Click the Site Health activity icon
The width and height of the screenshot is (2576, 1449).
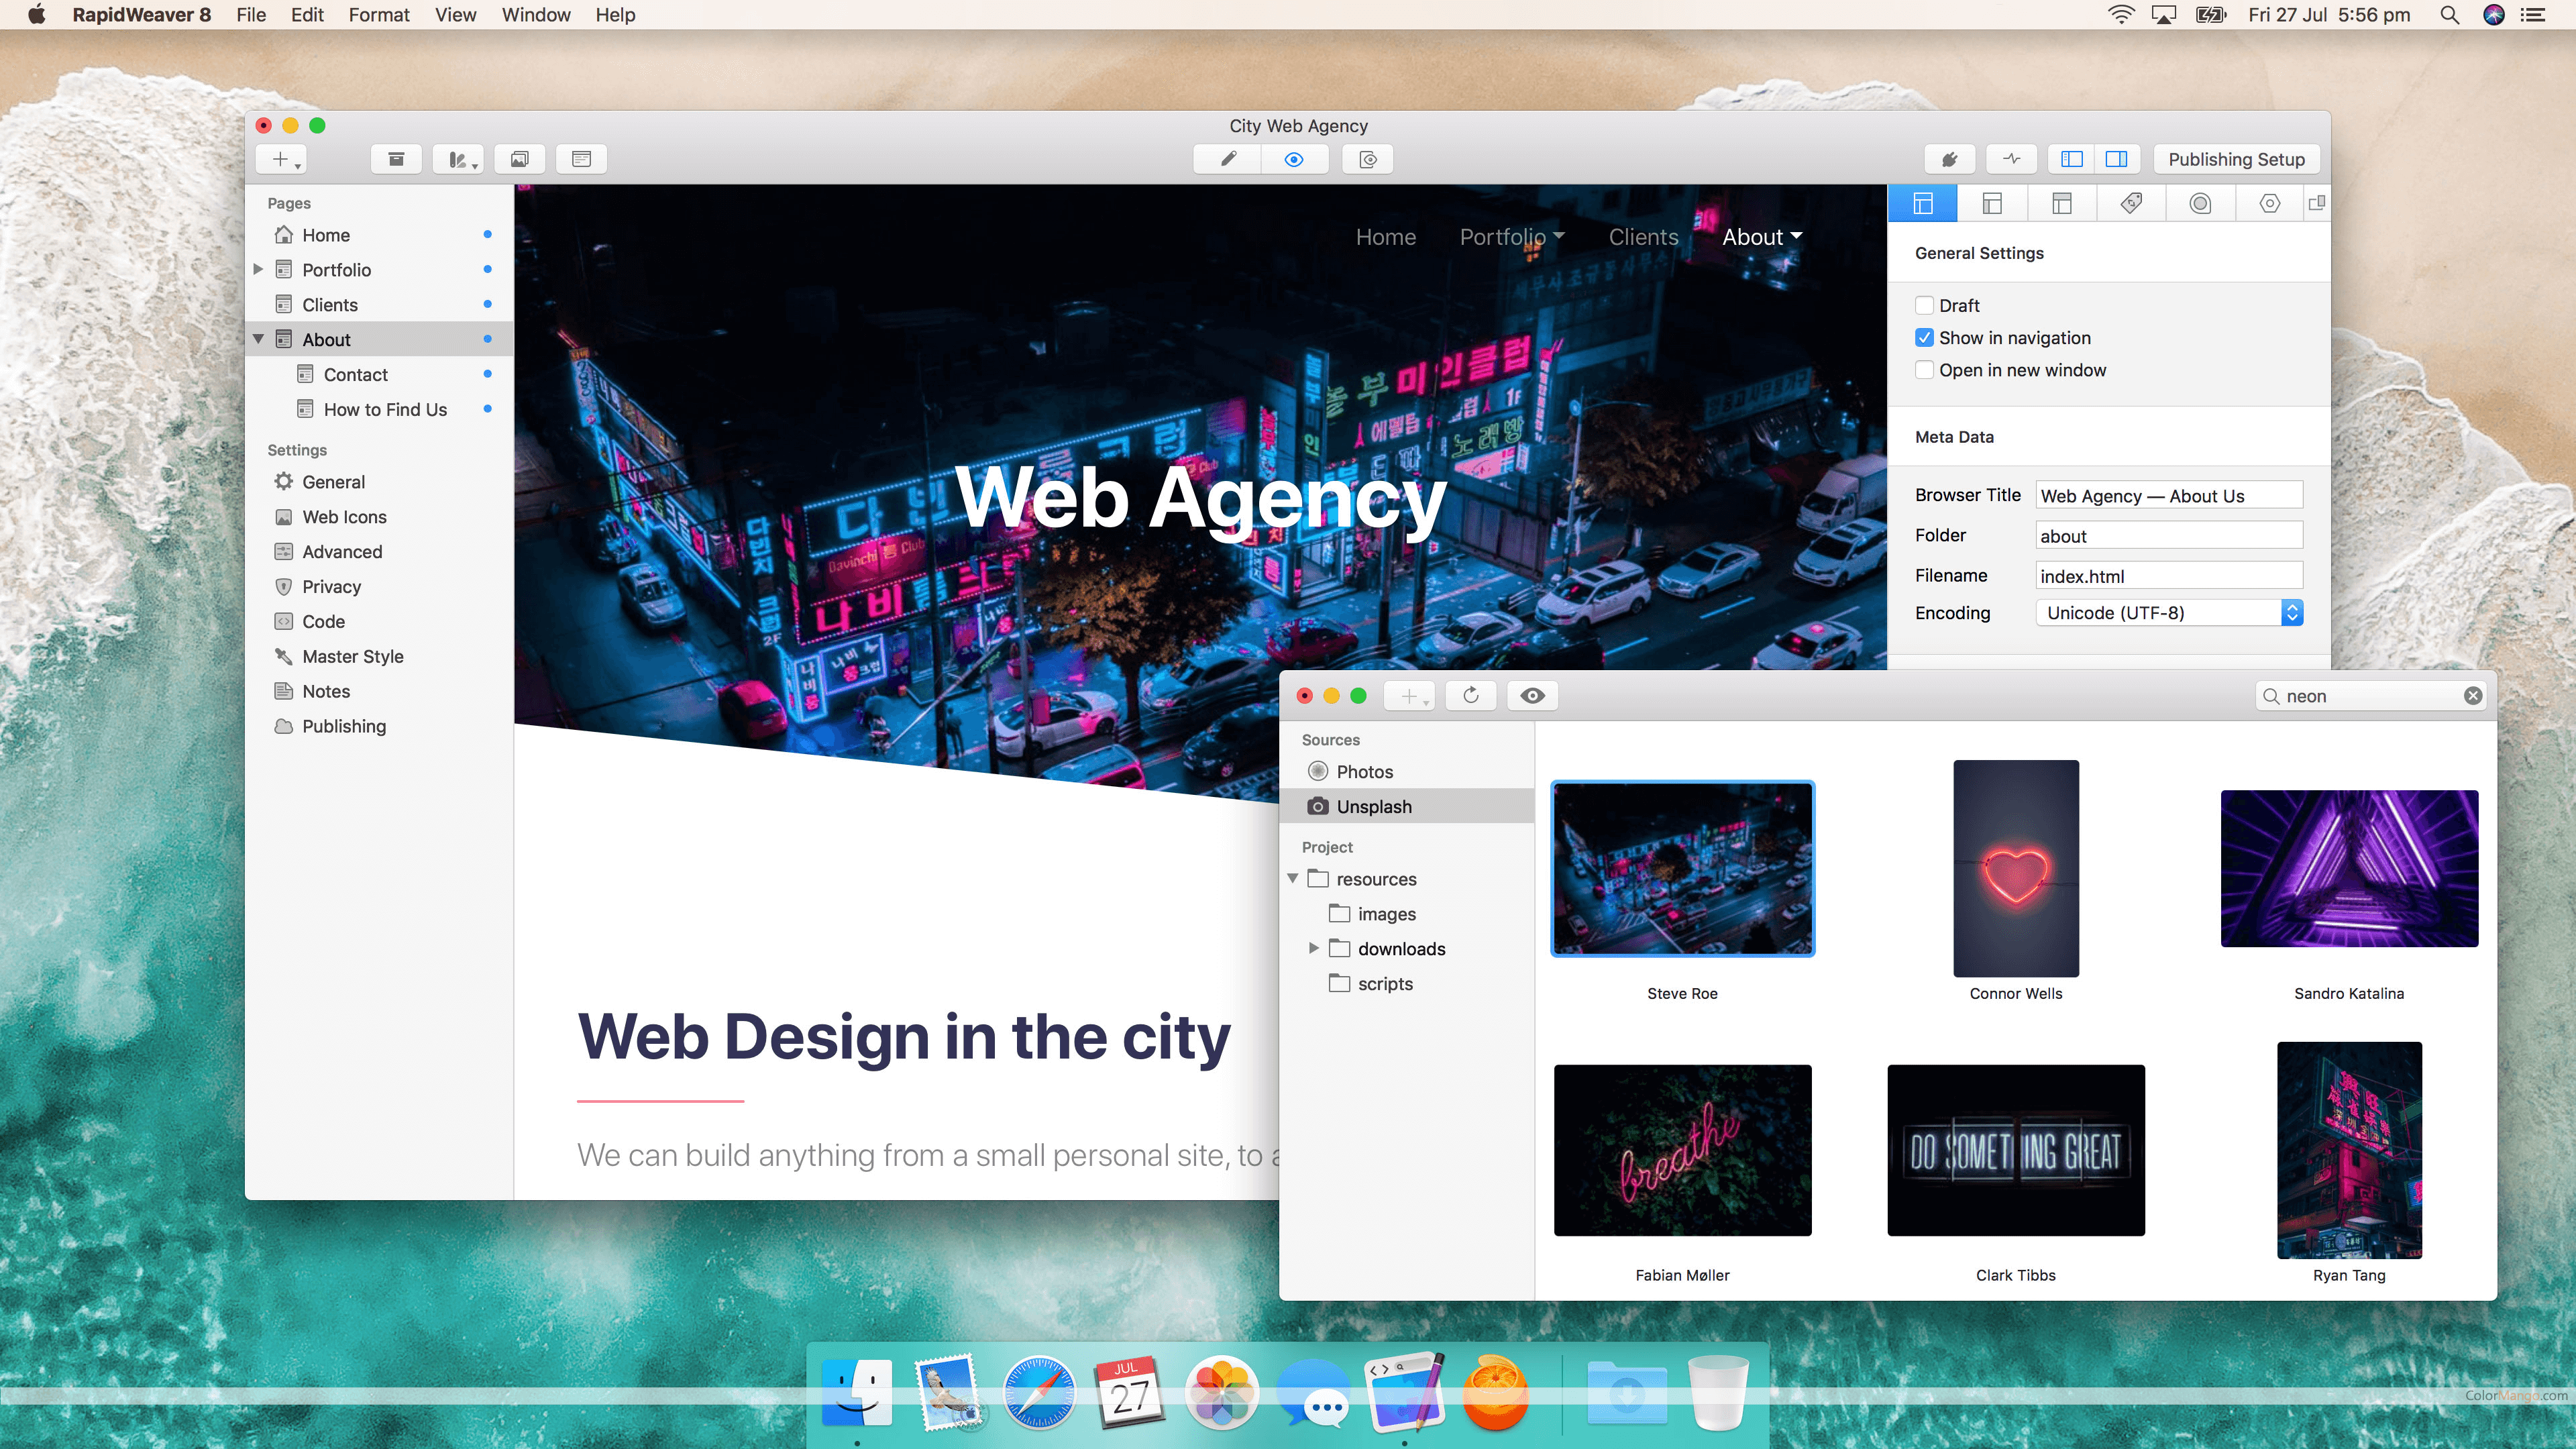[x=2012, y=159]
